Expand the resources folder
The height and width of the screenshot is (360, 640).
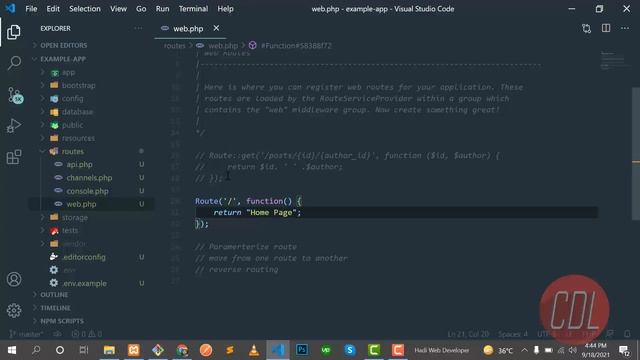[x=78, y=138]
